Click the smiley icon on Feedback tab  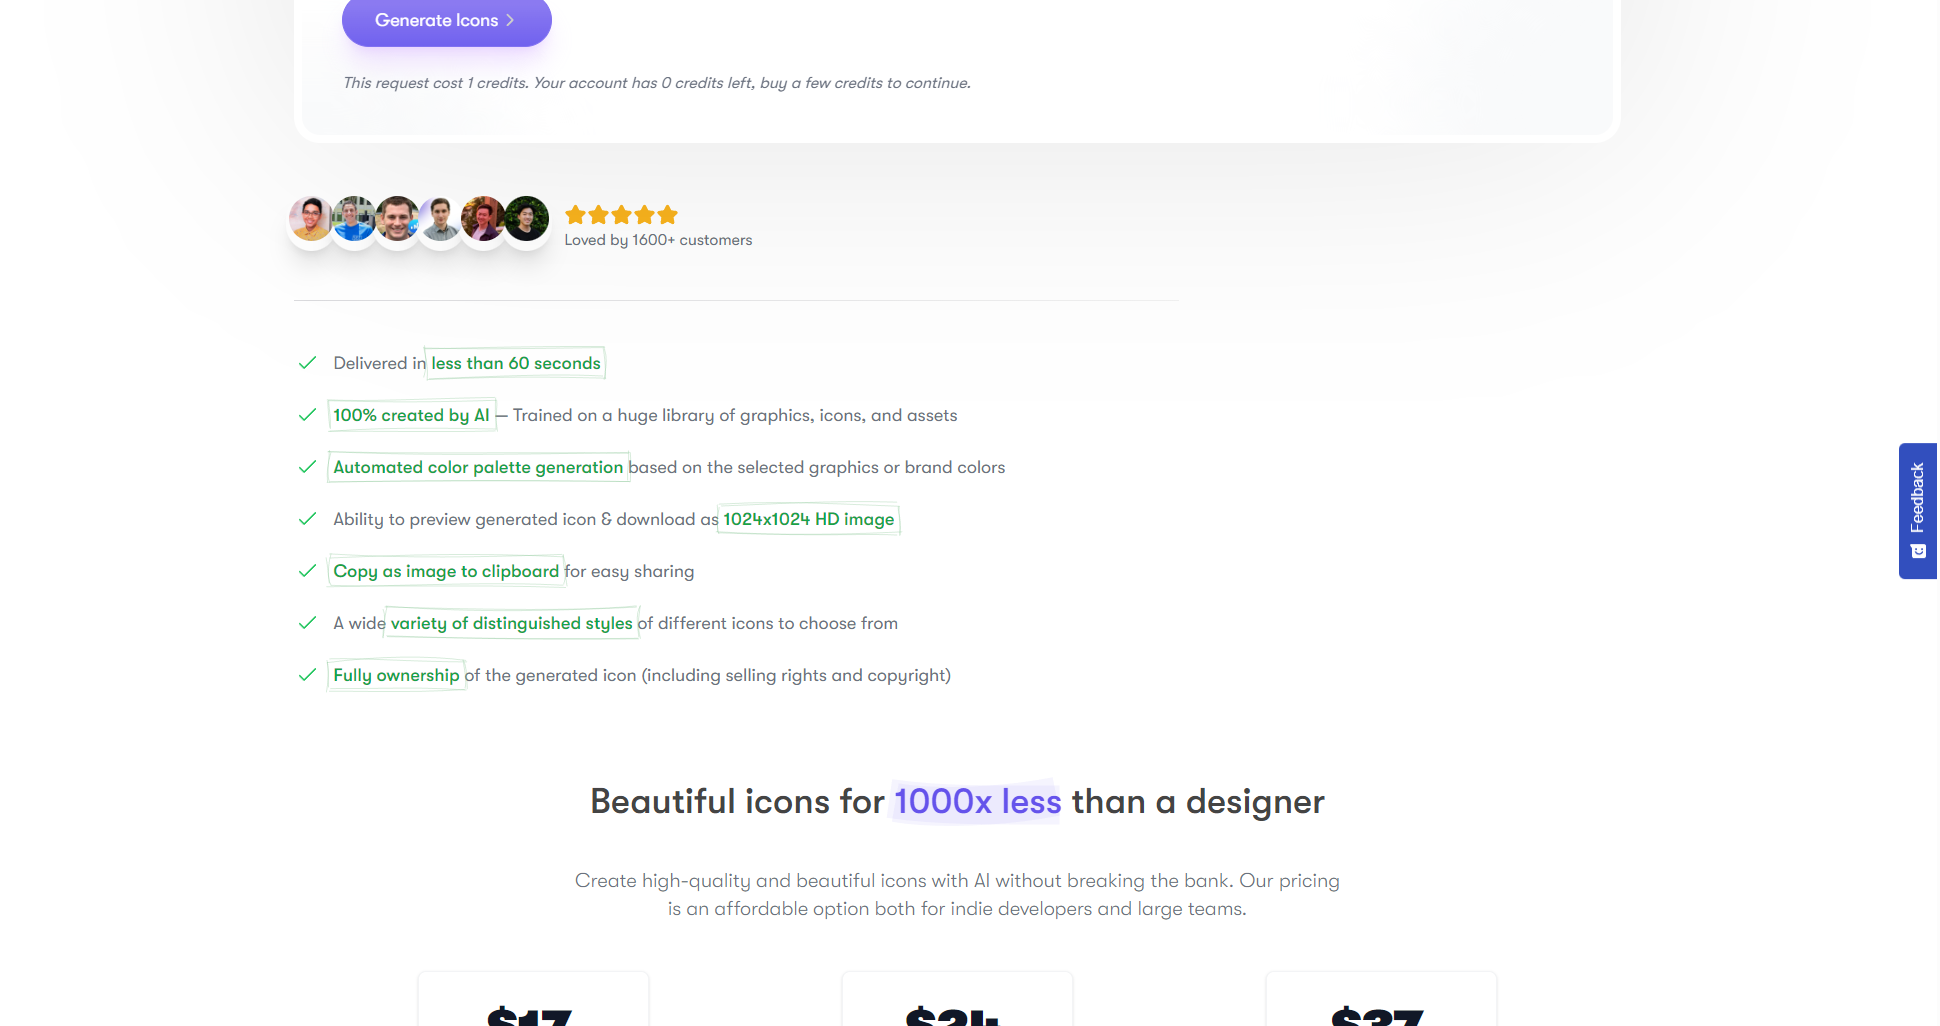1918,551
